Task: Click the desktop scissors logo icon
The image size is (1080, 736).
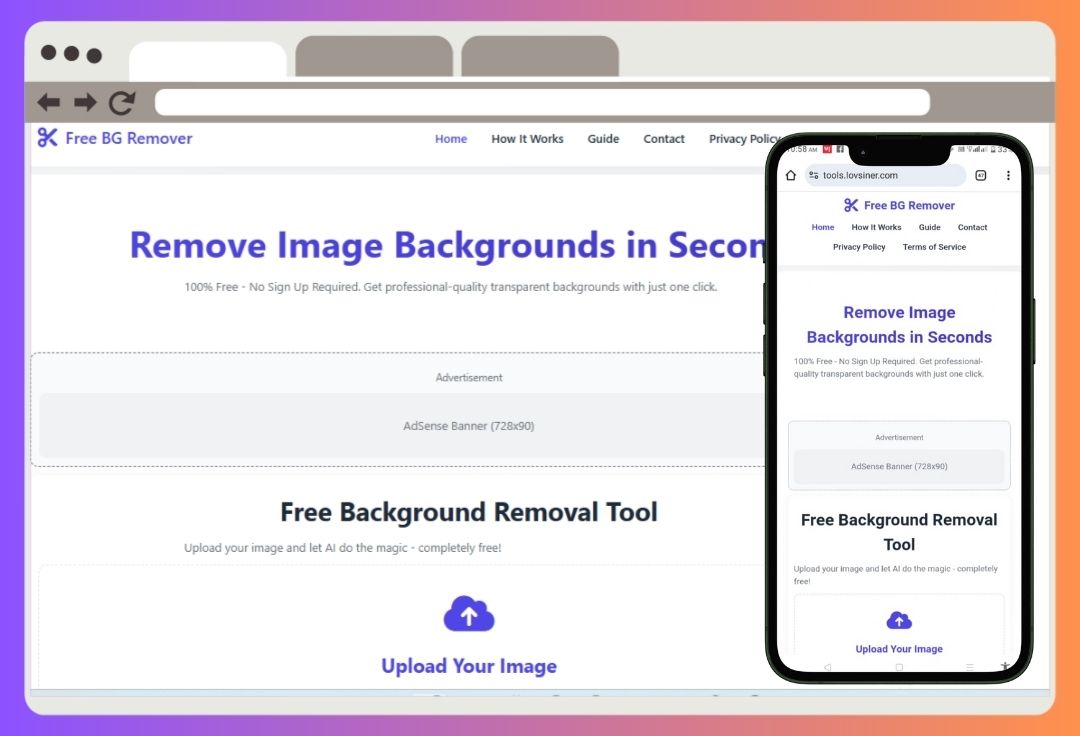Action: pyautogui.click(x=47, y=138)
